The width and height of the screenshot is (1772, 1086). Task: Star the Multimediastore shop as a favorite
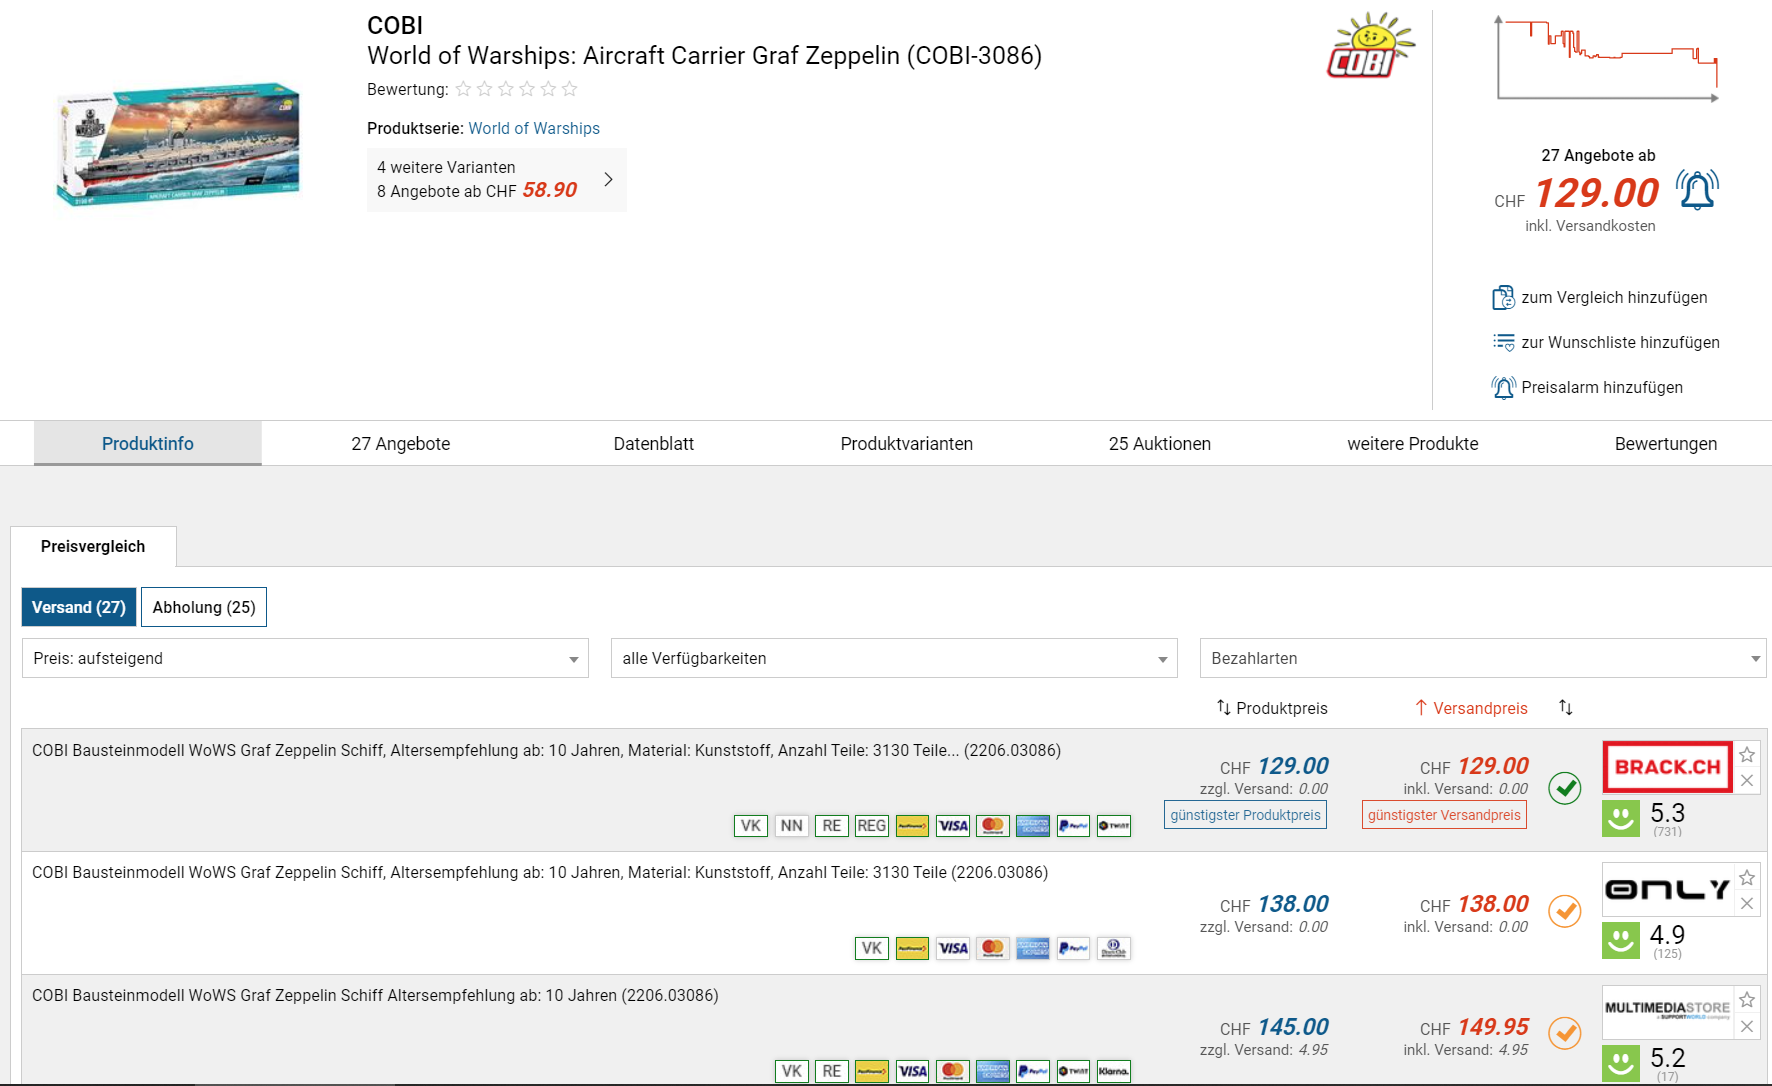1747,1000
